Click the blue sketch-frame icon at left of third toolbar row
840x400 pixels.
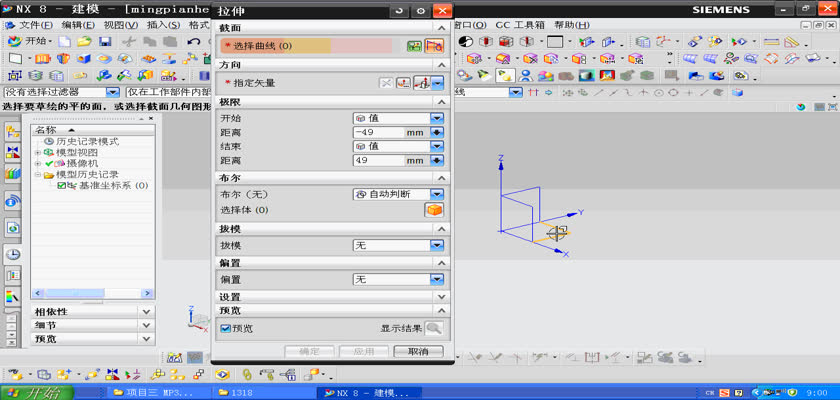coord(14,76)
